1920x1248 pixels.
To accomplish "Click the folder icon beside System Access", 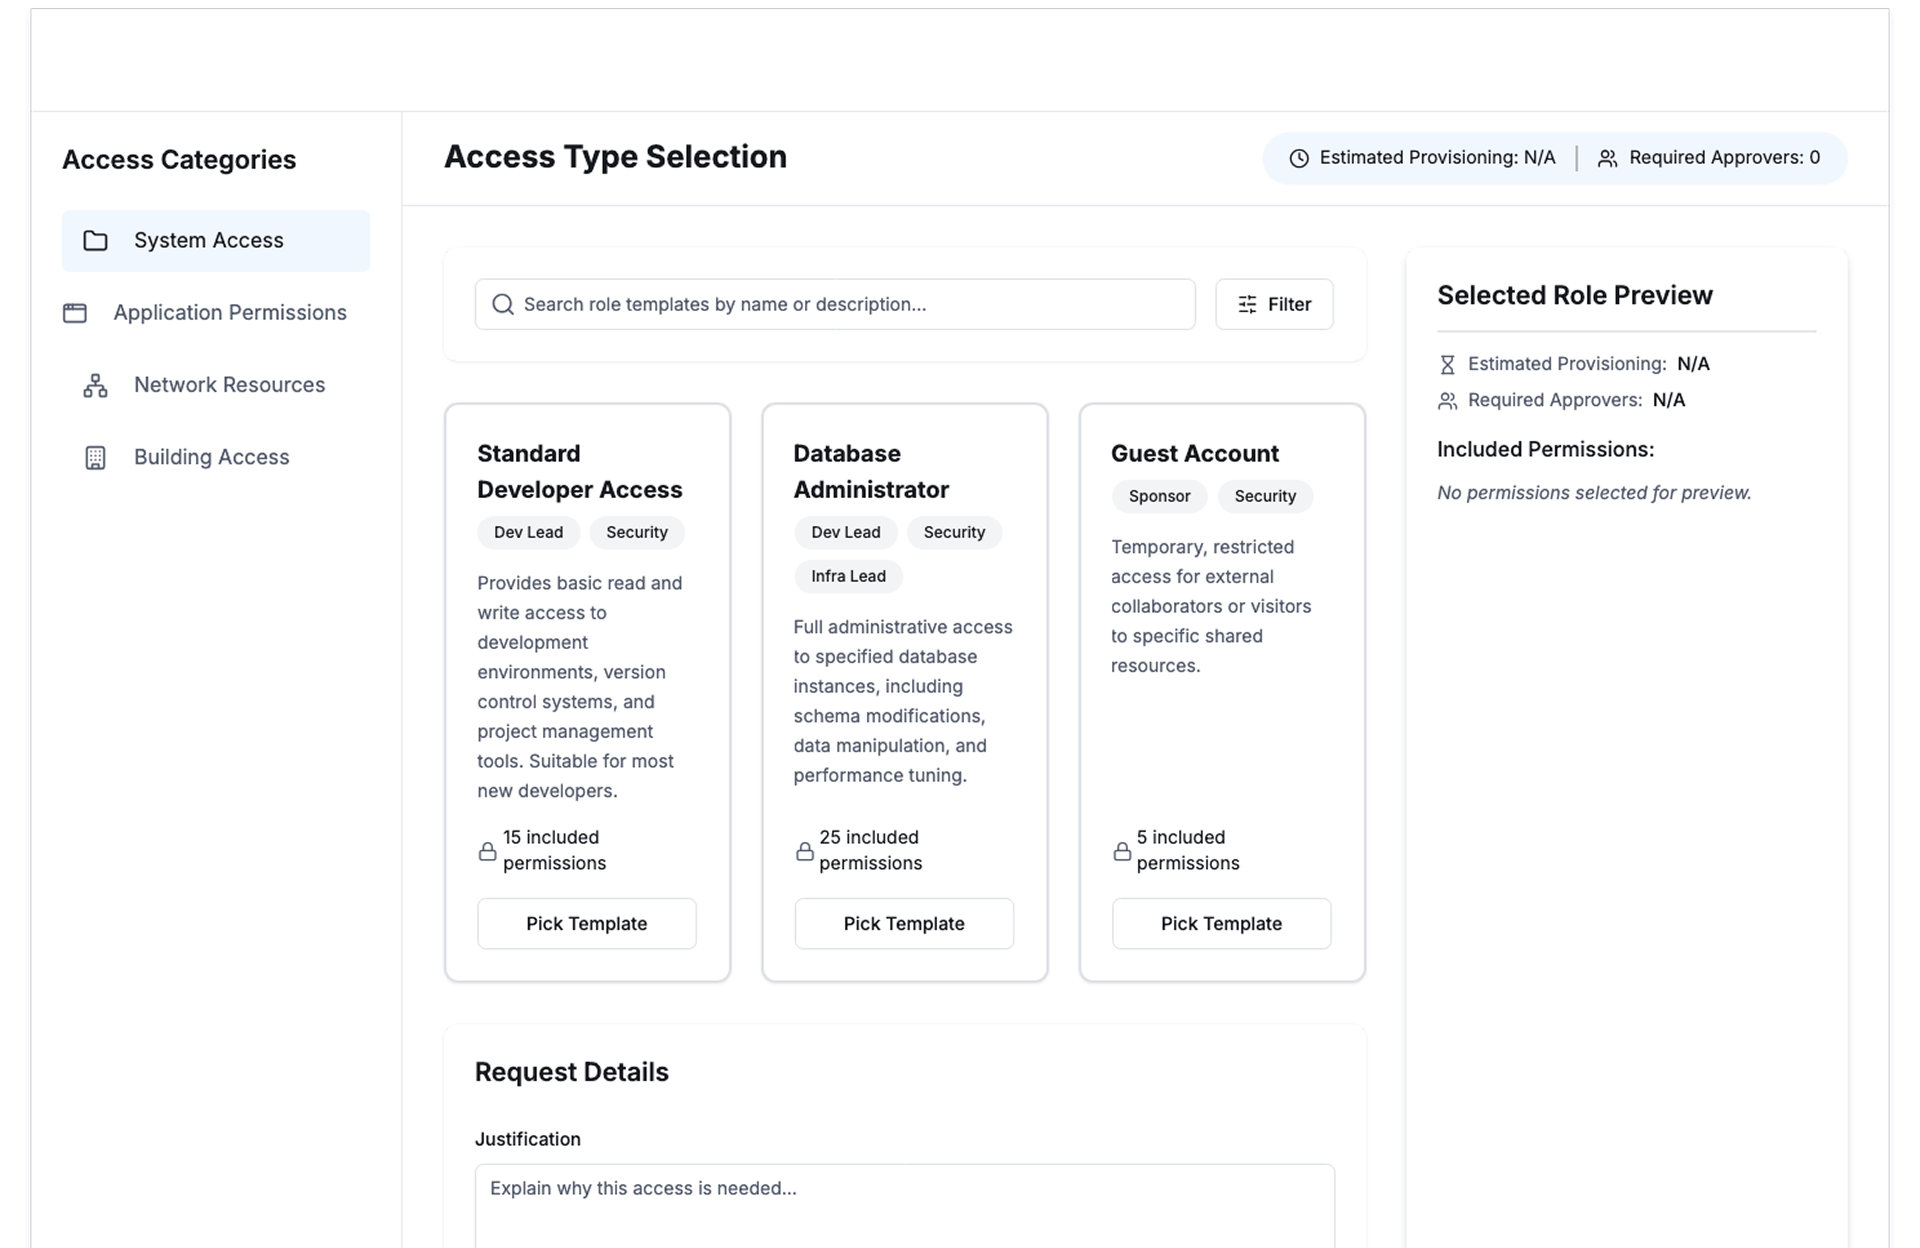I will coord(95,241).
